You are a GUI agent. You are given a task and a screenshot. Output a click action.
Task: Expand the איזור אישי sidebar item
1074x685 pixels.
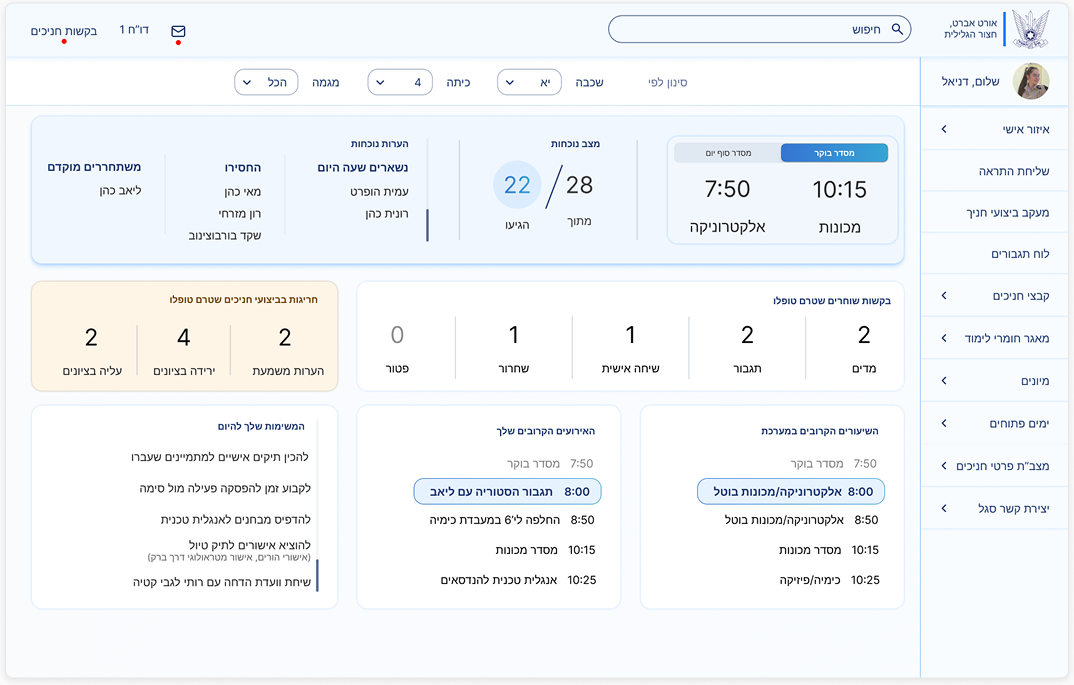(x=995, y=129)
